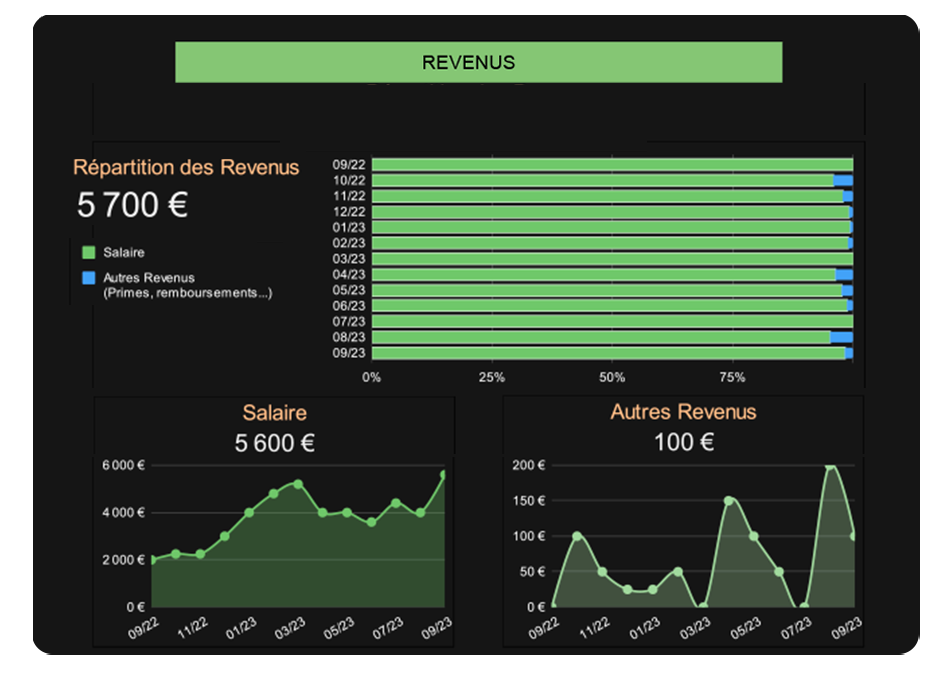
Task: Click the 150 € y-axis label in Autres Revenus chart
Action: (x=527, y=501)
